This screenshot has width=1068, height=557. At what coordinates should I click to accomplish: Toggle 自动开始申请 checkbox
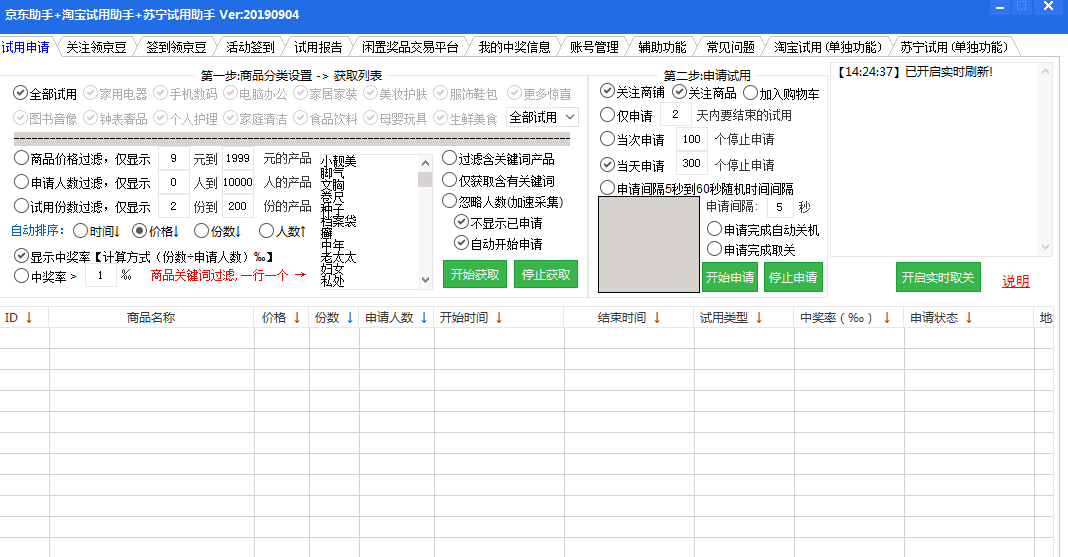(498, 243)
